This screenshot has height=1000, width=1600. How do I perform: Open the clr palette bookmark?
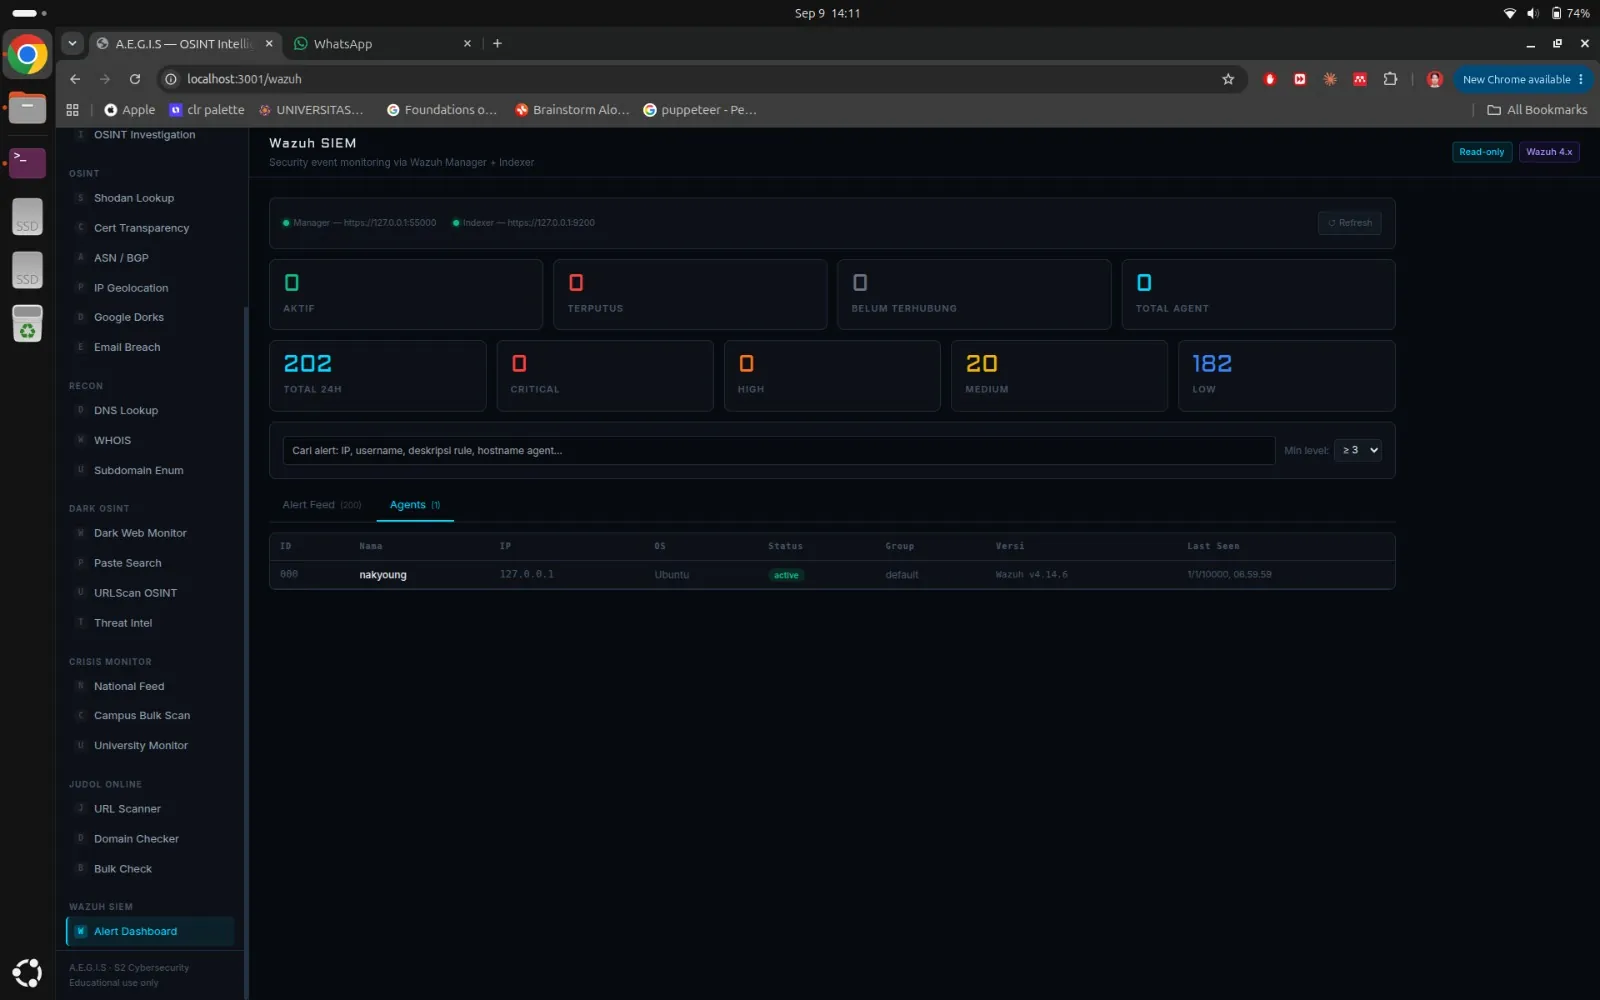207,110
